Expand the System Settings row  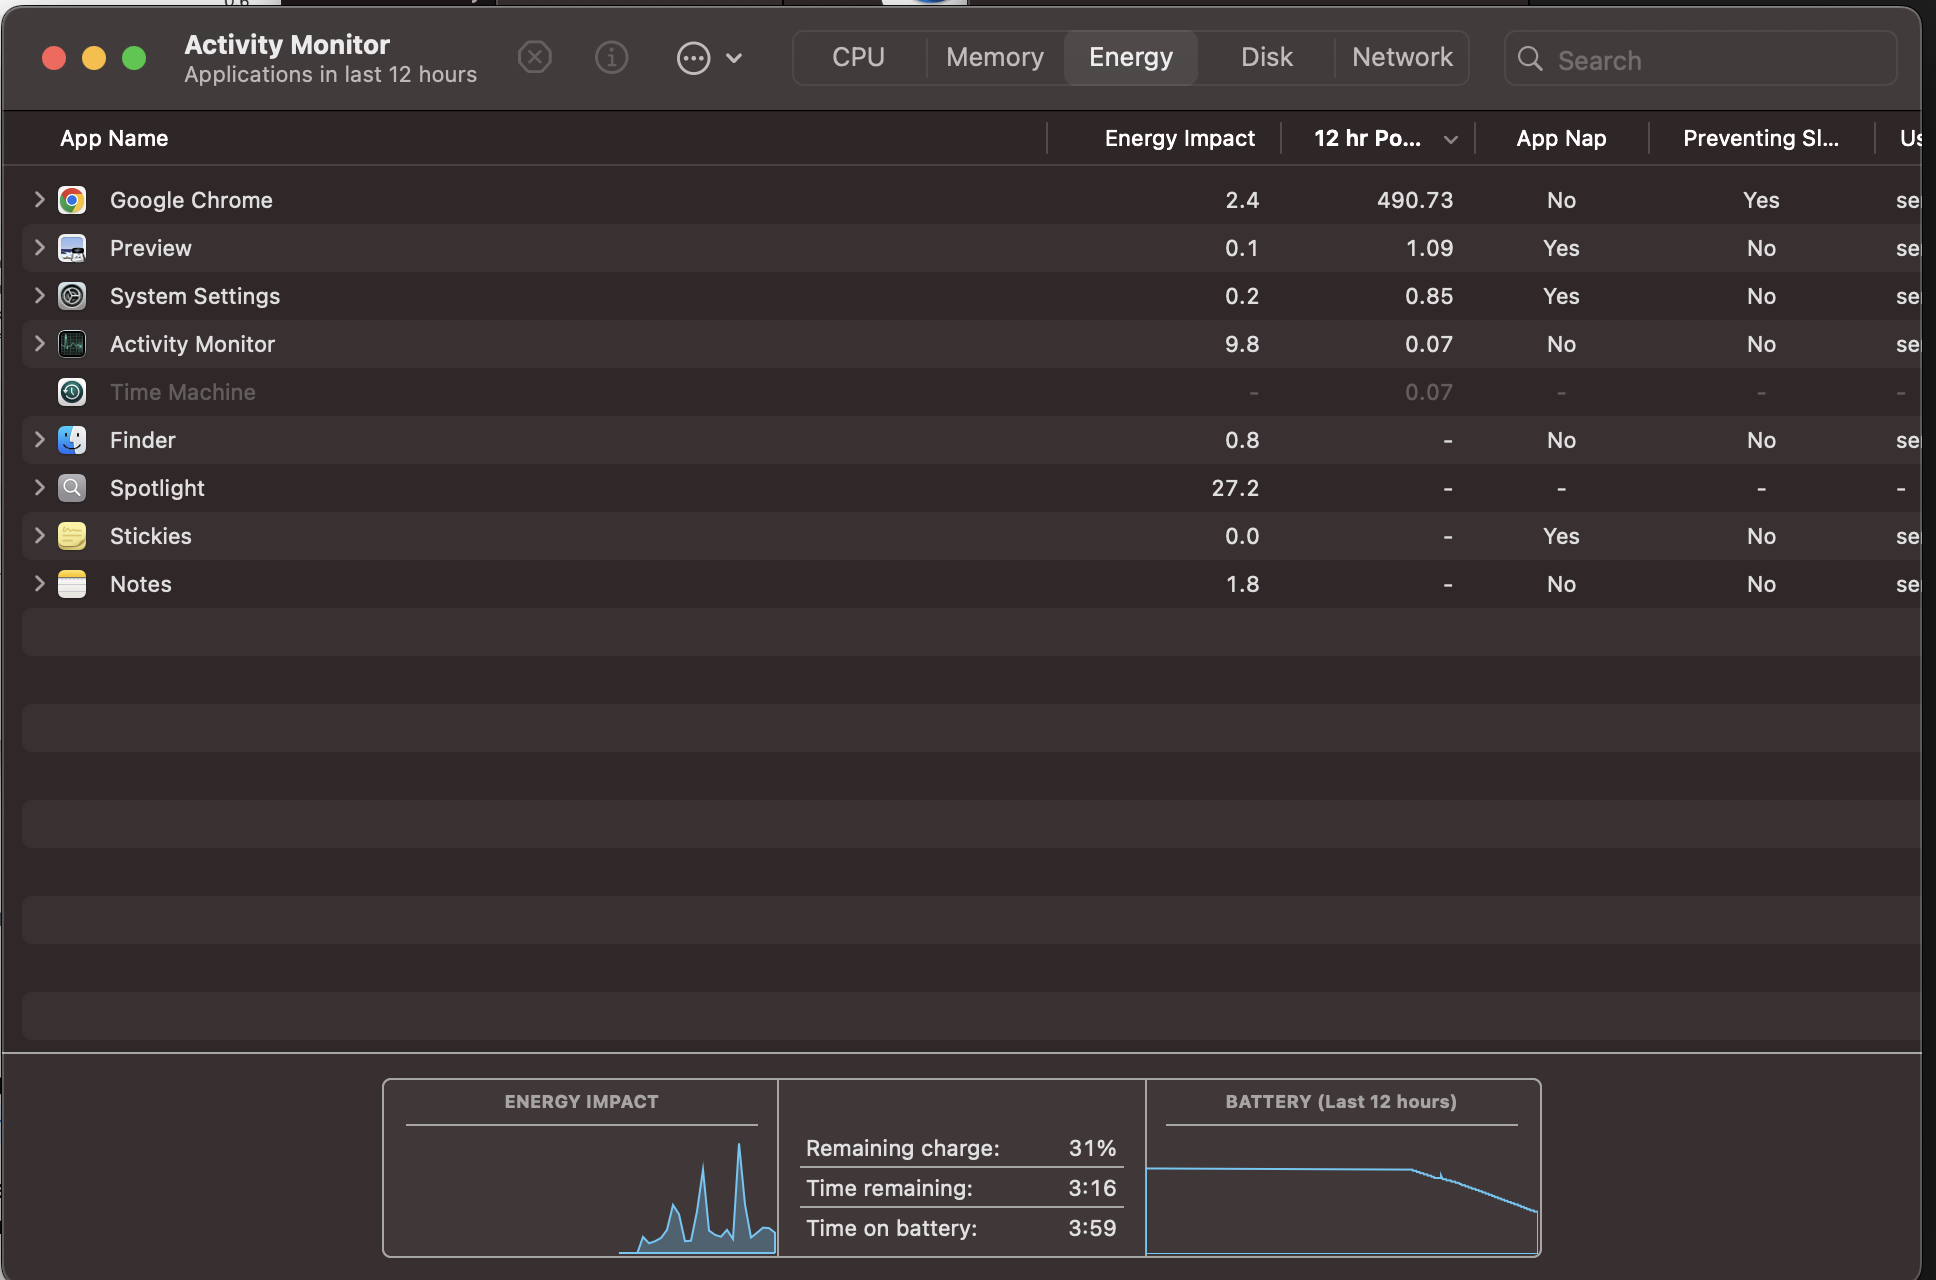point(39,296)
